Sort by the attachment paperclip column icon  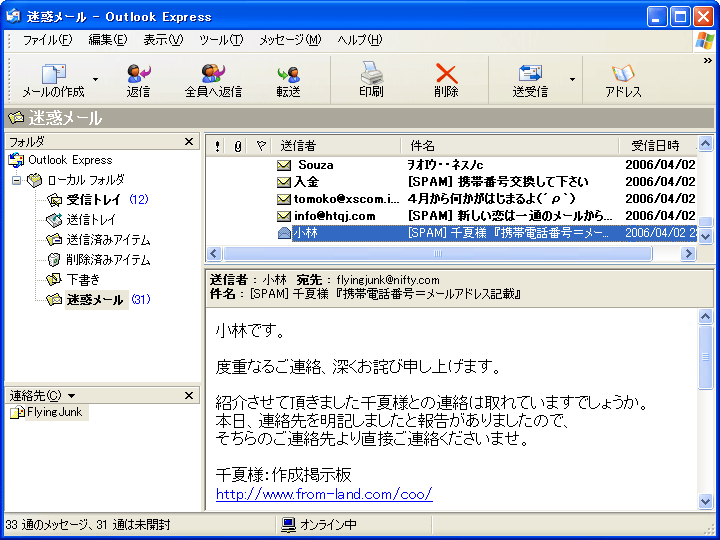tap(237, 146)
